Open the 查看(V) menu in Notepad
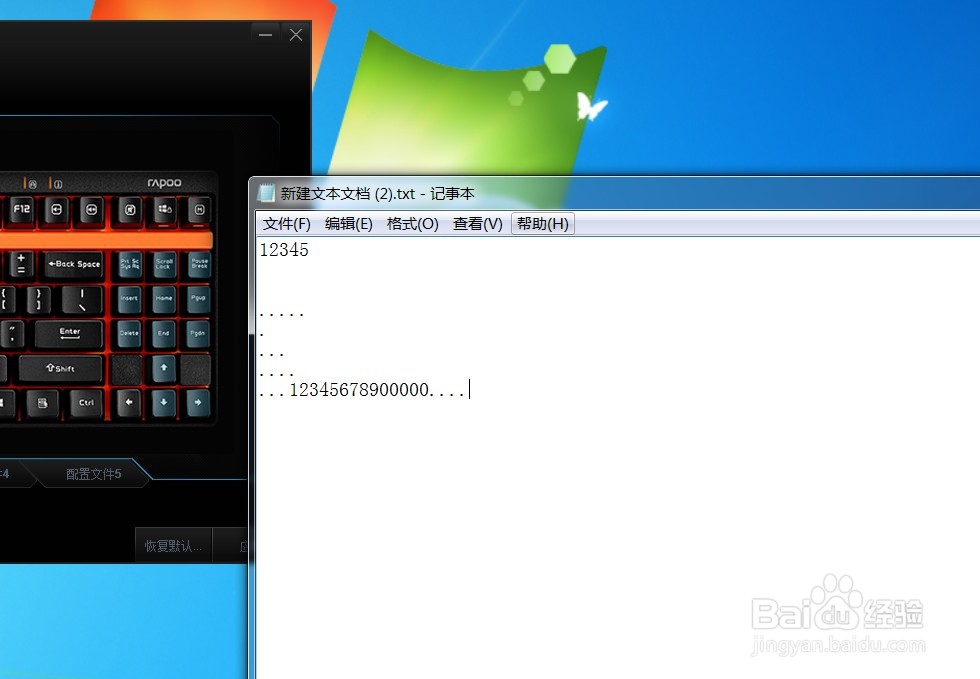 tap(478, 224)
